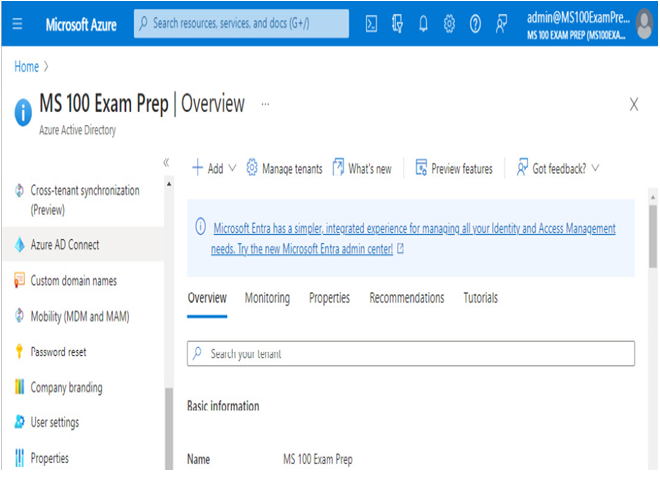Click the Manage tenants gear icon
The width and height of the screenshot is (660, 490).
click(252, 168)
